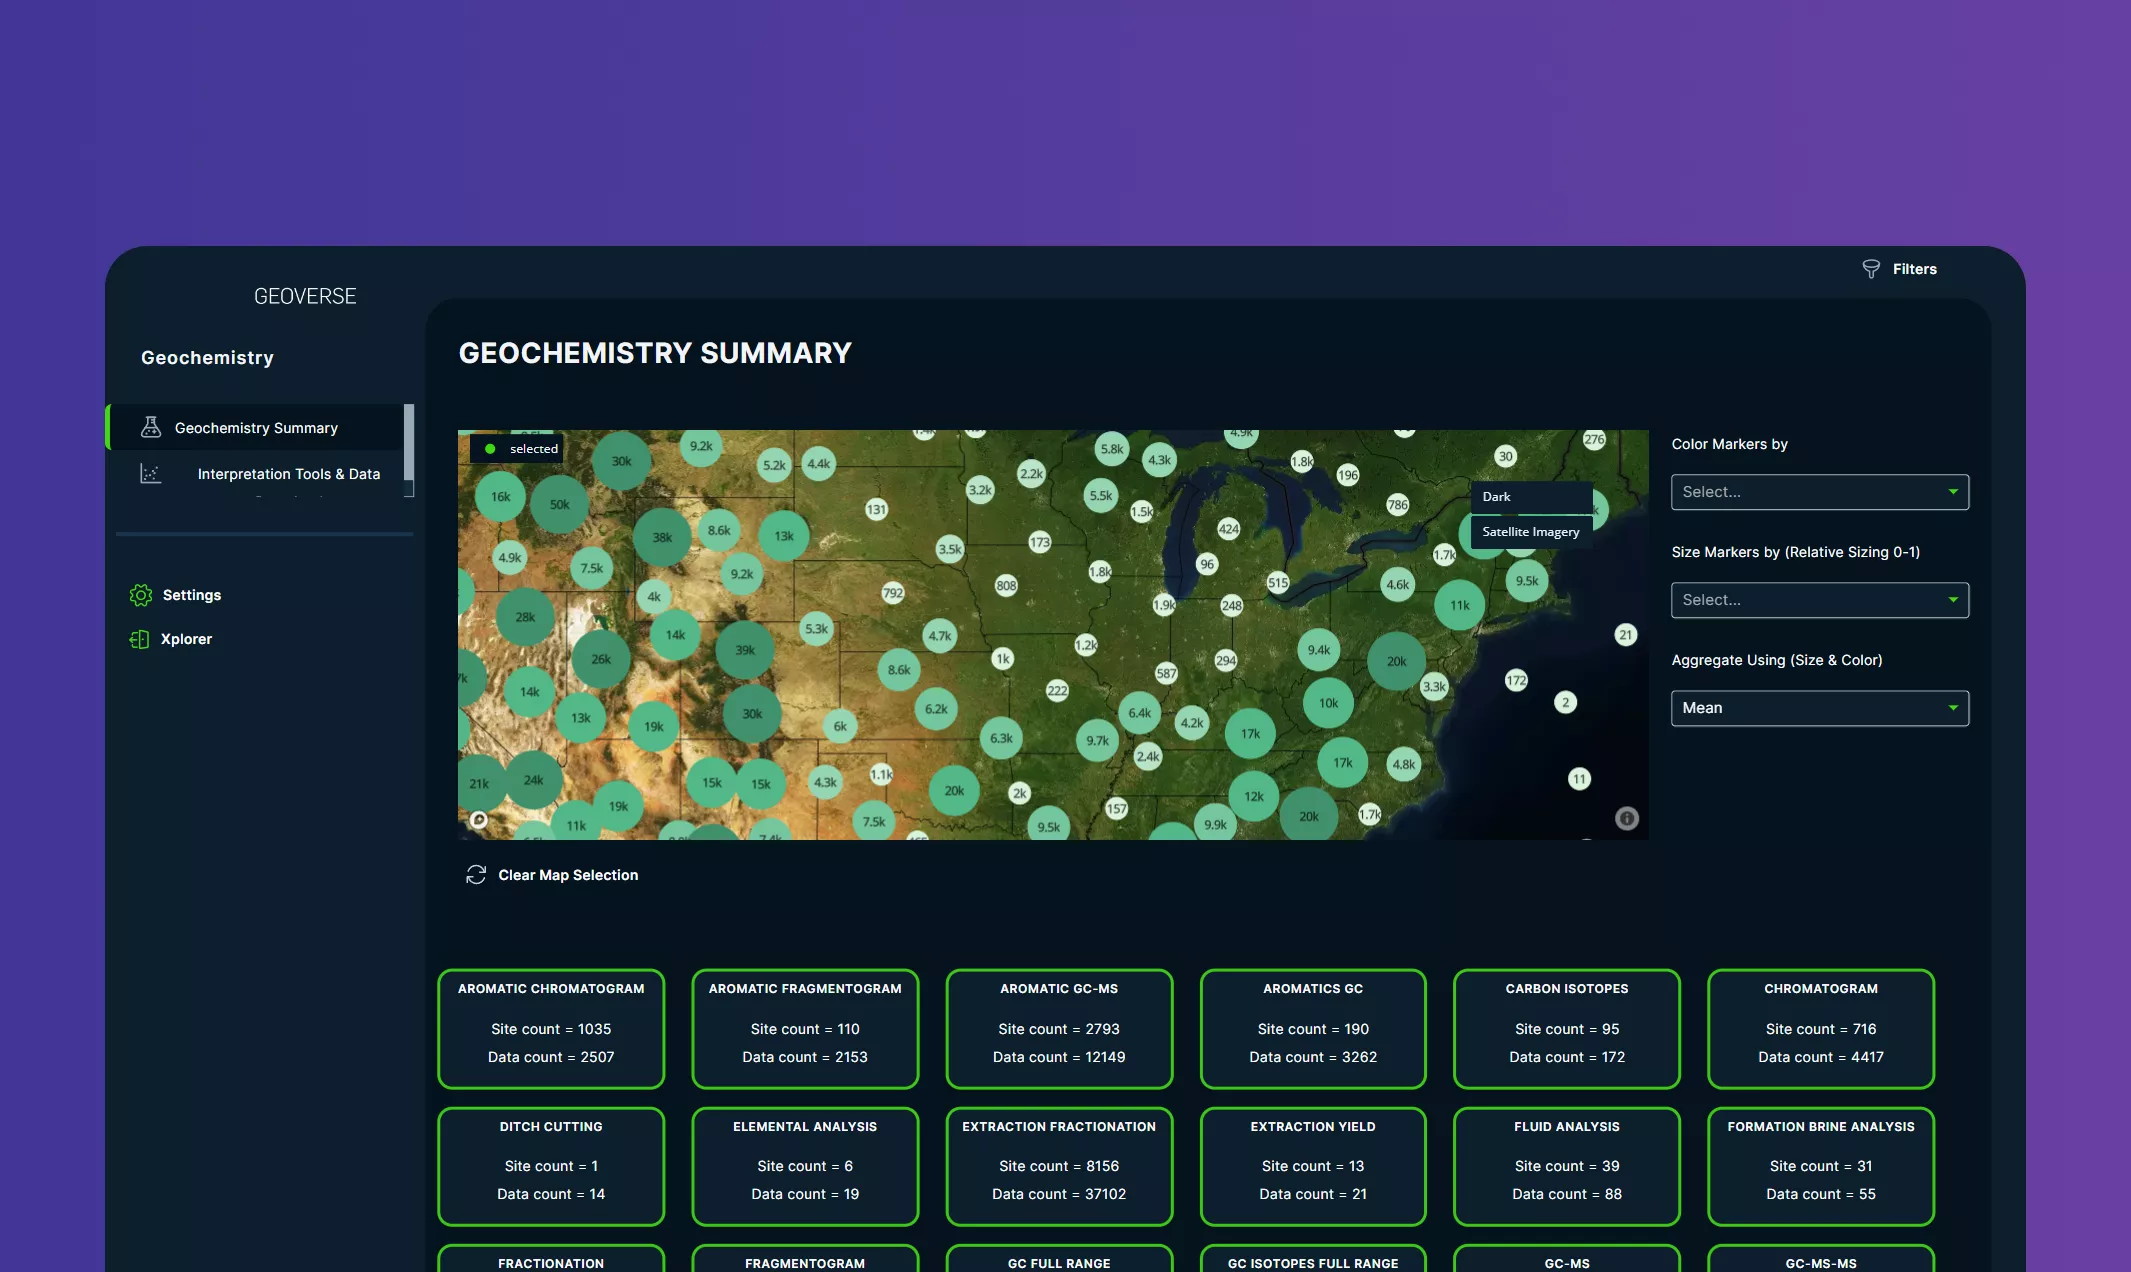Click the Xplorer sidebar icon
Viewport: 2131px width, 1272px height.
coord(140,639)
